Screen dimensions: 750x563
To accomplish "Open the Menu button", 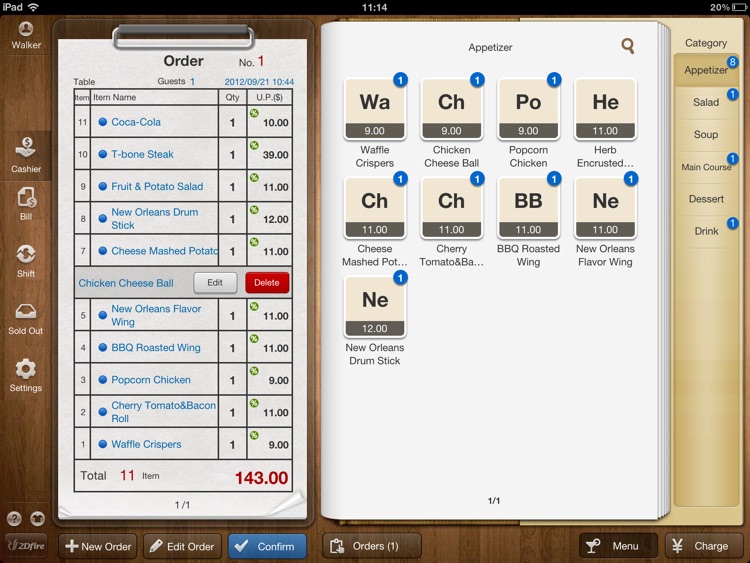I will coord(618,546).
